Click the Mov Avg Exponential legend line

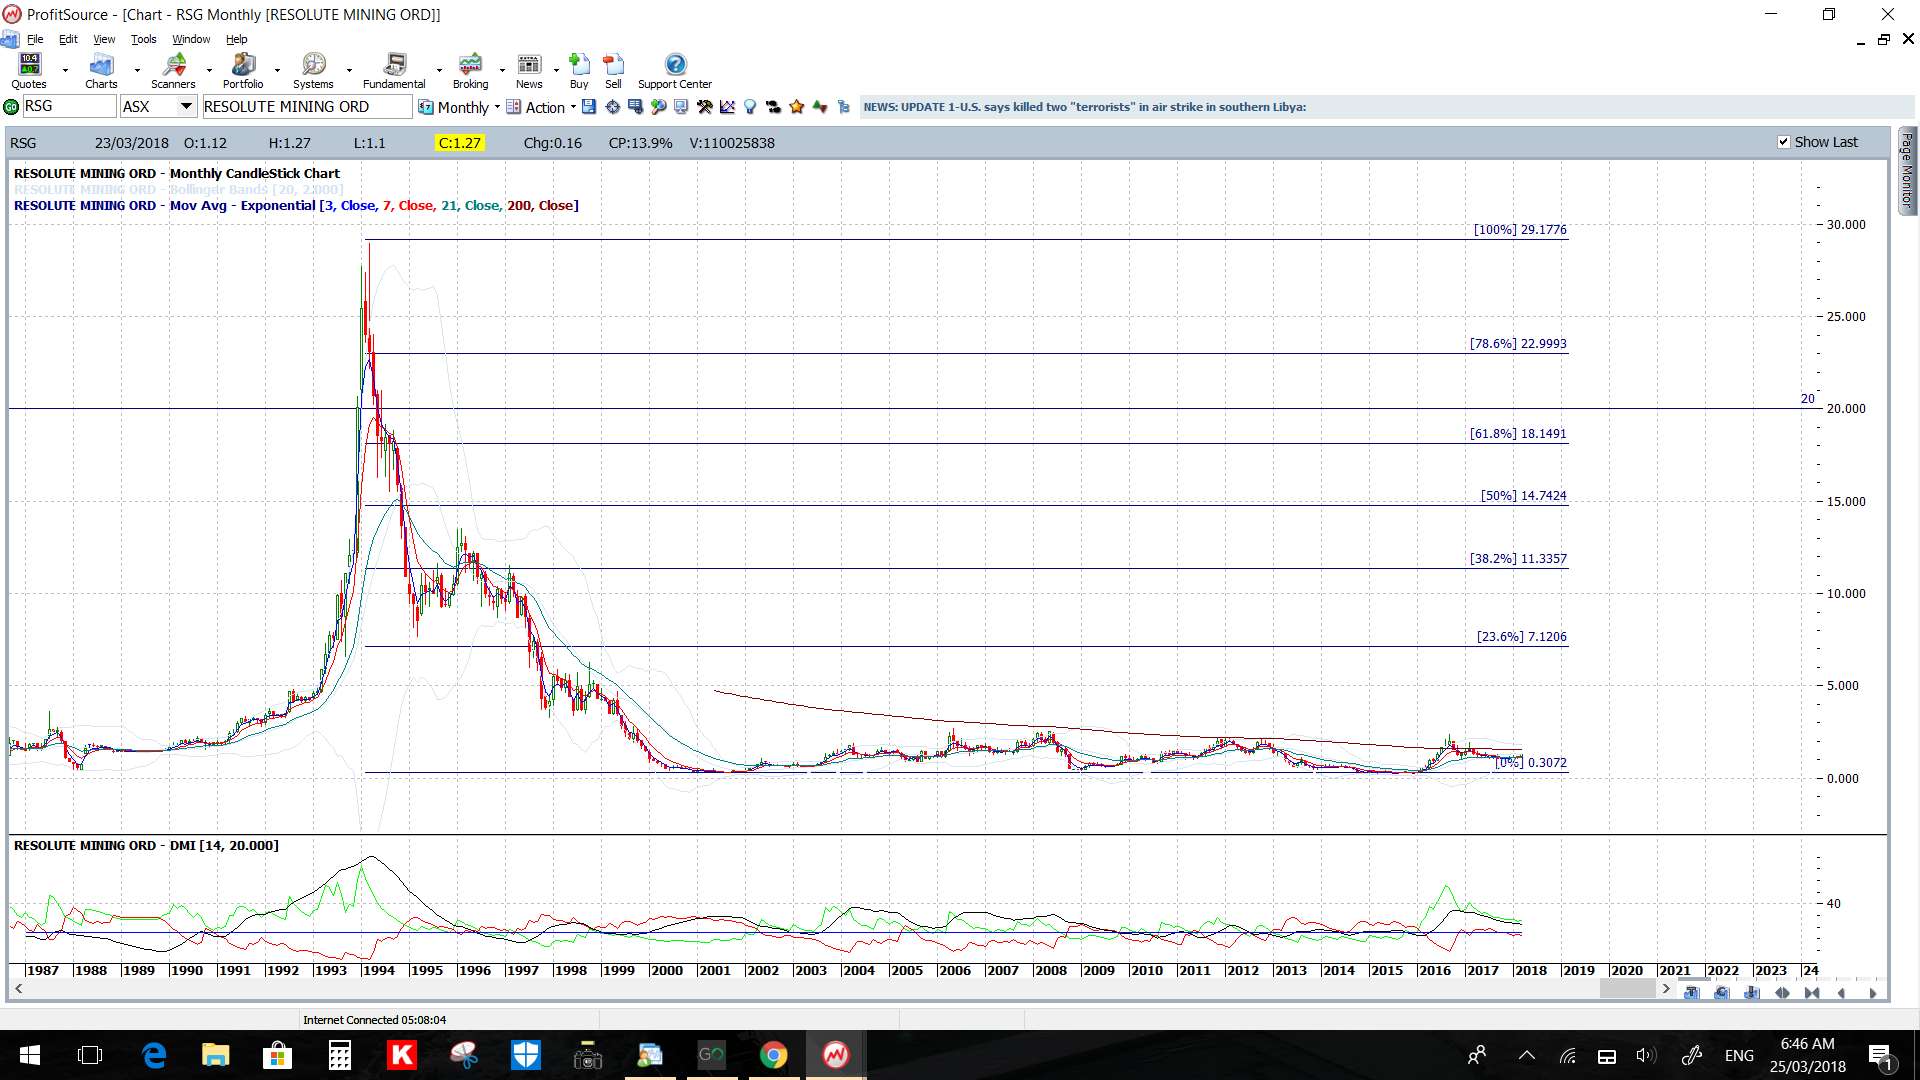pos(296,206)
